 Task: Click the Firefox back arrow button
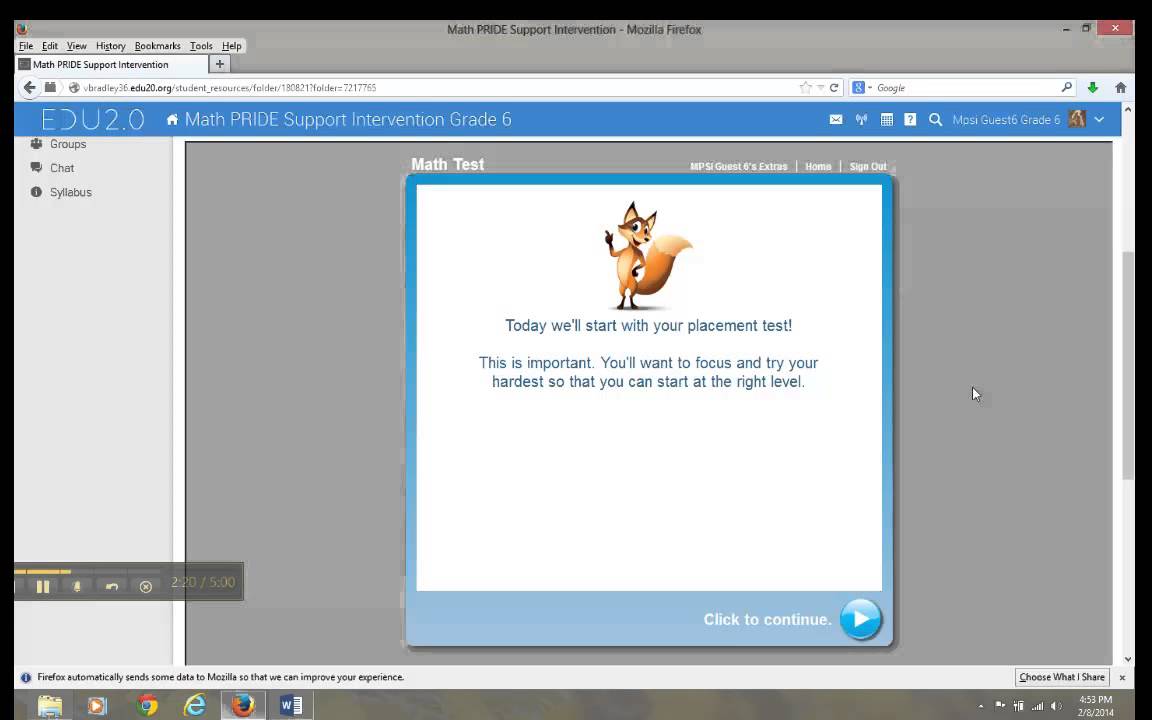(29, 87)
